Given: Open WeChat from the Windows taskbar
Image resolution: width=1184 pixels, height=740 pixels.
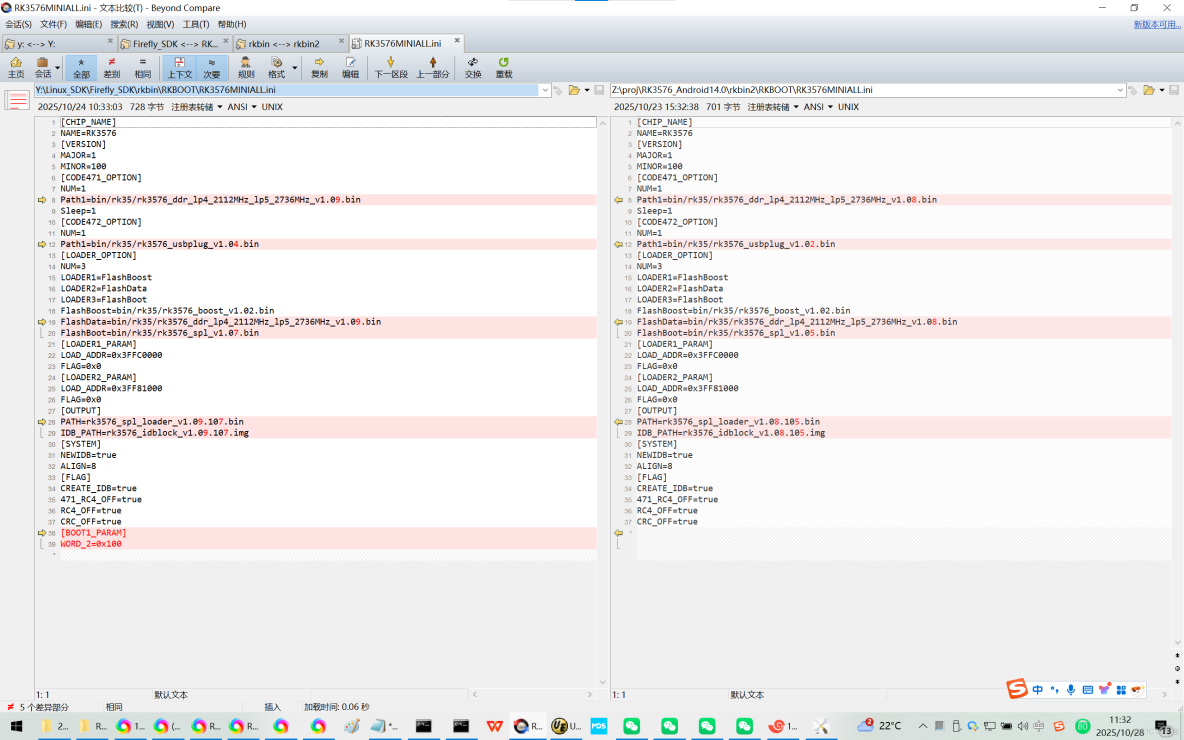Looking at the screenshot, I should 631,726.
